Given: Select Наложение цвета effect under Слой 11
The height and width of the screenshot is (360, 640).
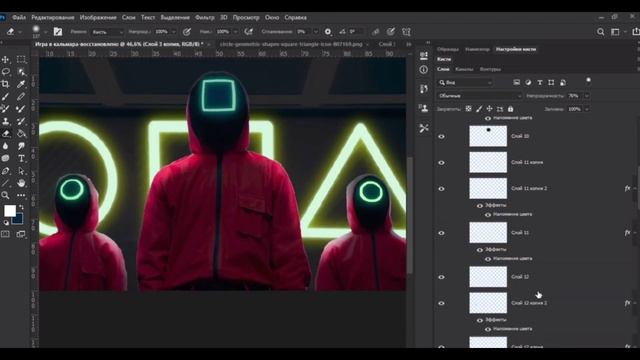Looking at the screenshot, I should [x=512, y=259].
